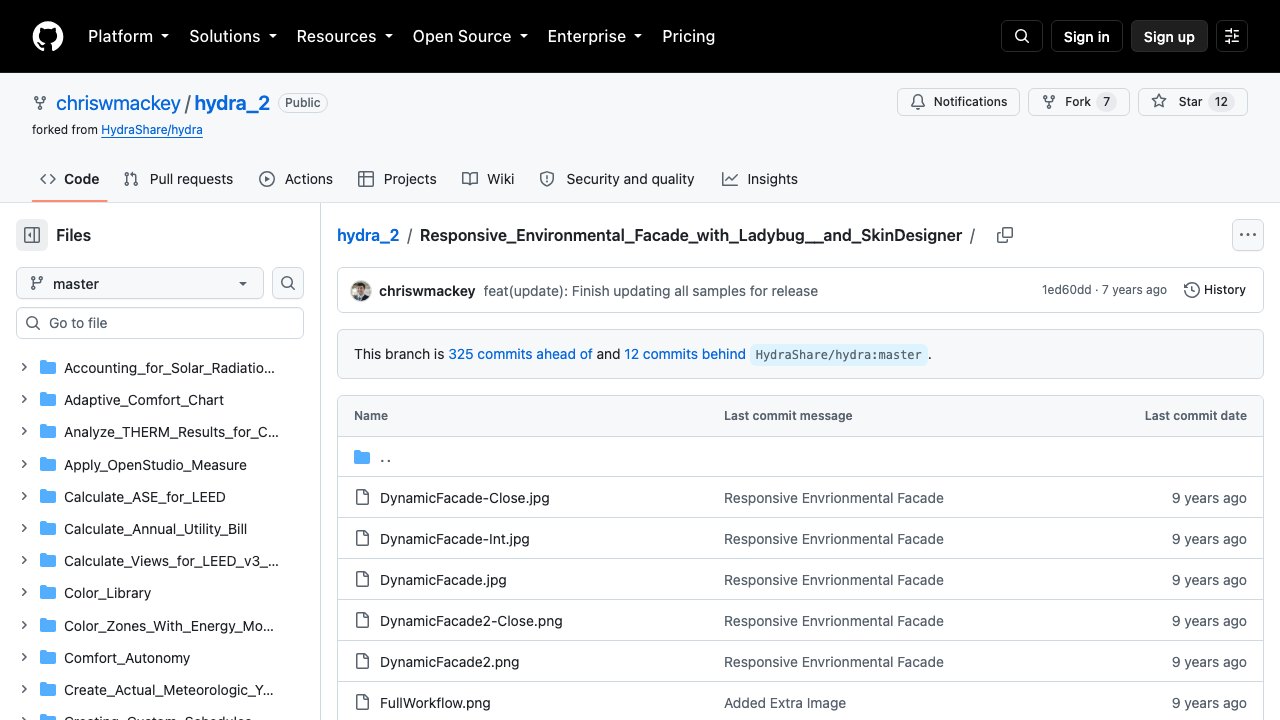Open the Projects tab
Screen dimensions: 1280x720
coord(397,179)
